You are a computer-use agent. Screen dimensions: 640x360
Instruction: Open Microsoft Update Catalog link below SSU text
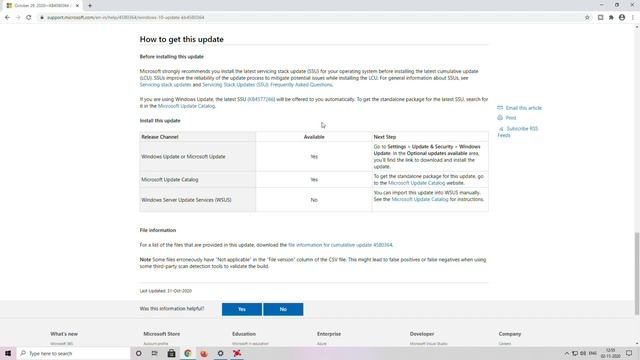[x=186, y=106]
